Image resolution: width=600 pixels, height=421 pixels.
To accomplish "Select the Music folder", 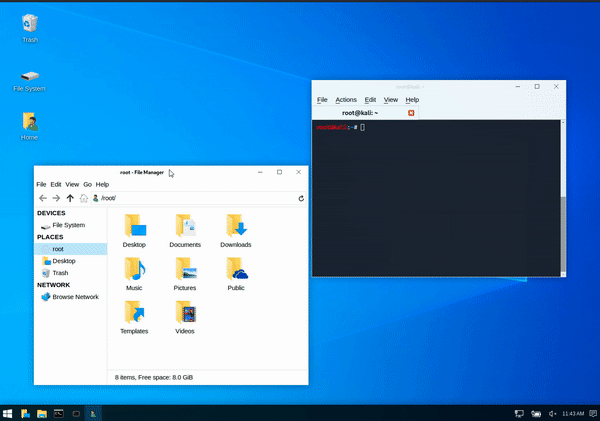I will coord(134,273).
